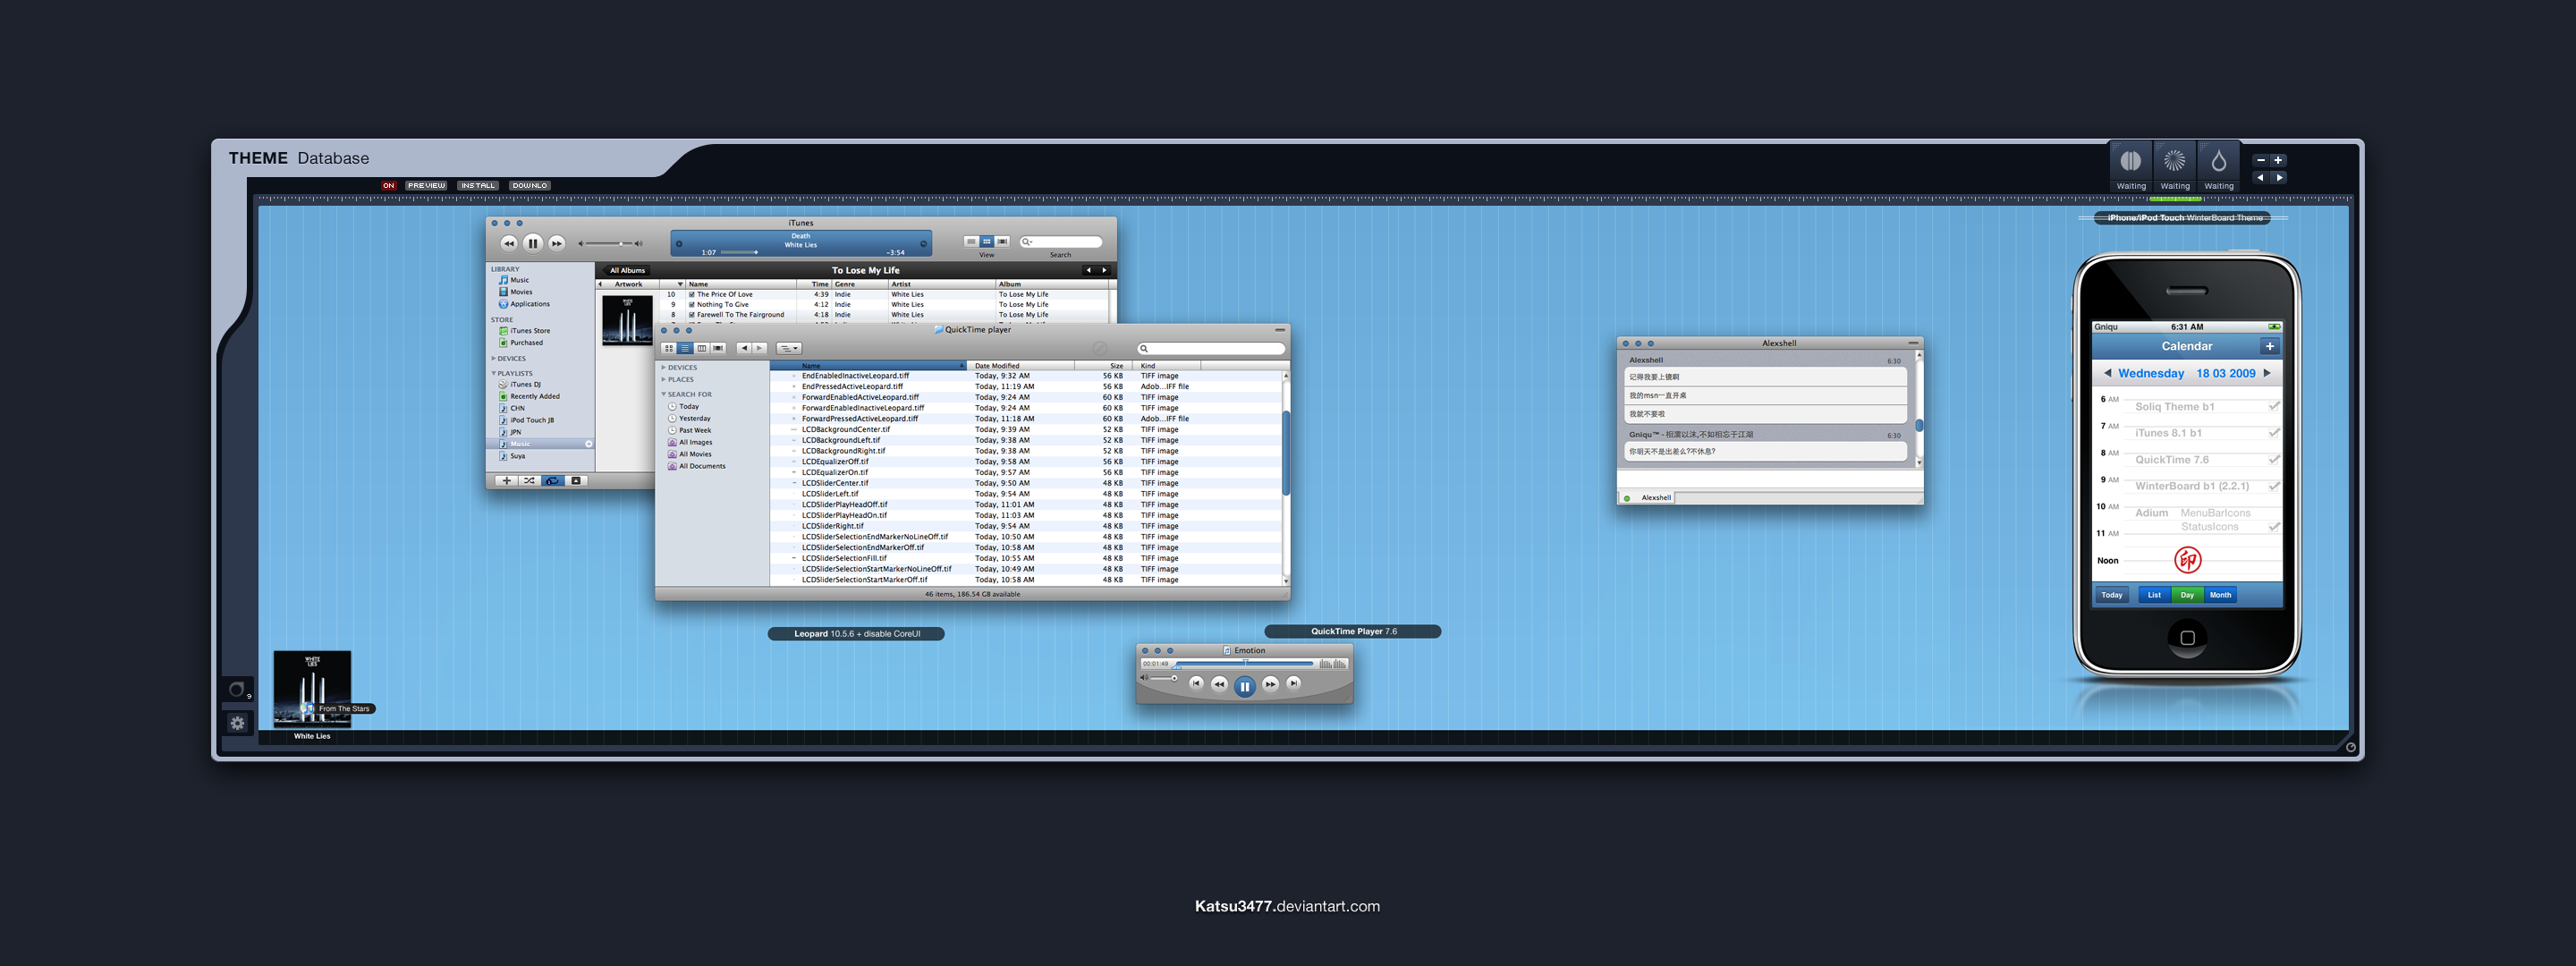The height and width of the screenshot is (966, 2576).
Task: Uncheck Farewell To The Fairground track
Action: 691,315
